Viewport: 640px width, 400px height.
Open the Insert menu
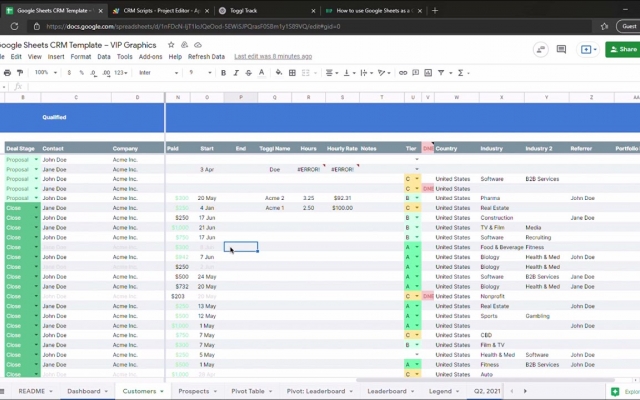pyautogui.click(x=56, y=57)
